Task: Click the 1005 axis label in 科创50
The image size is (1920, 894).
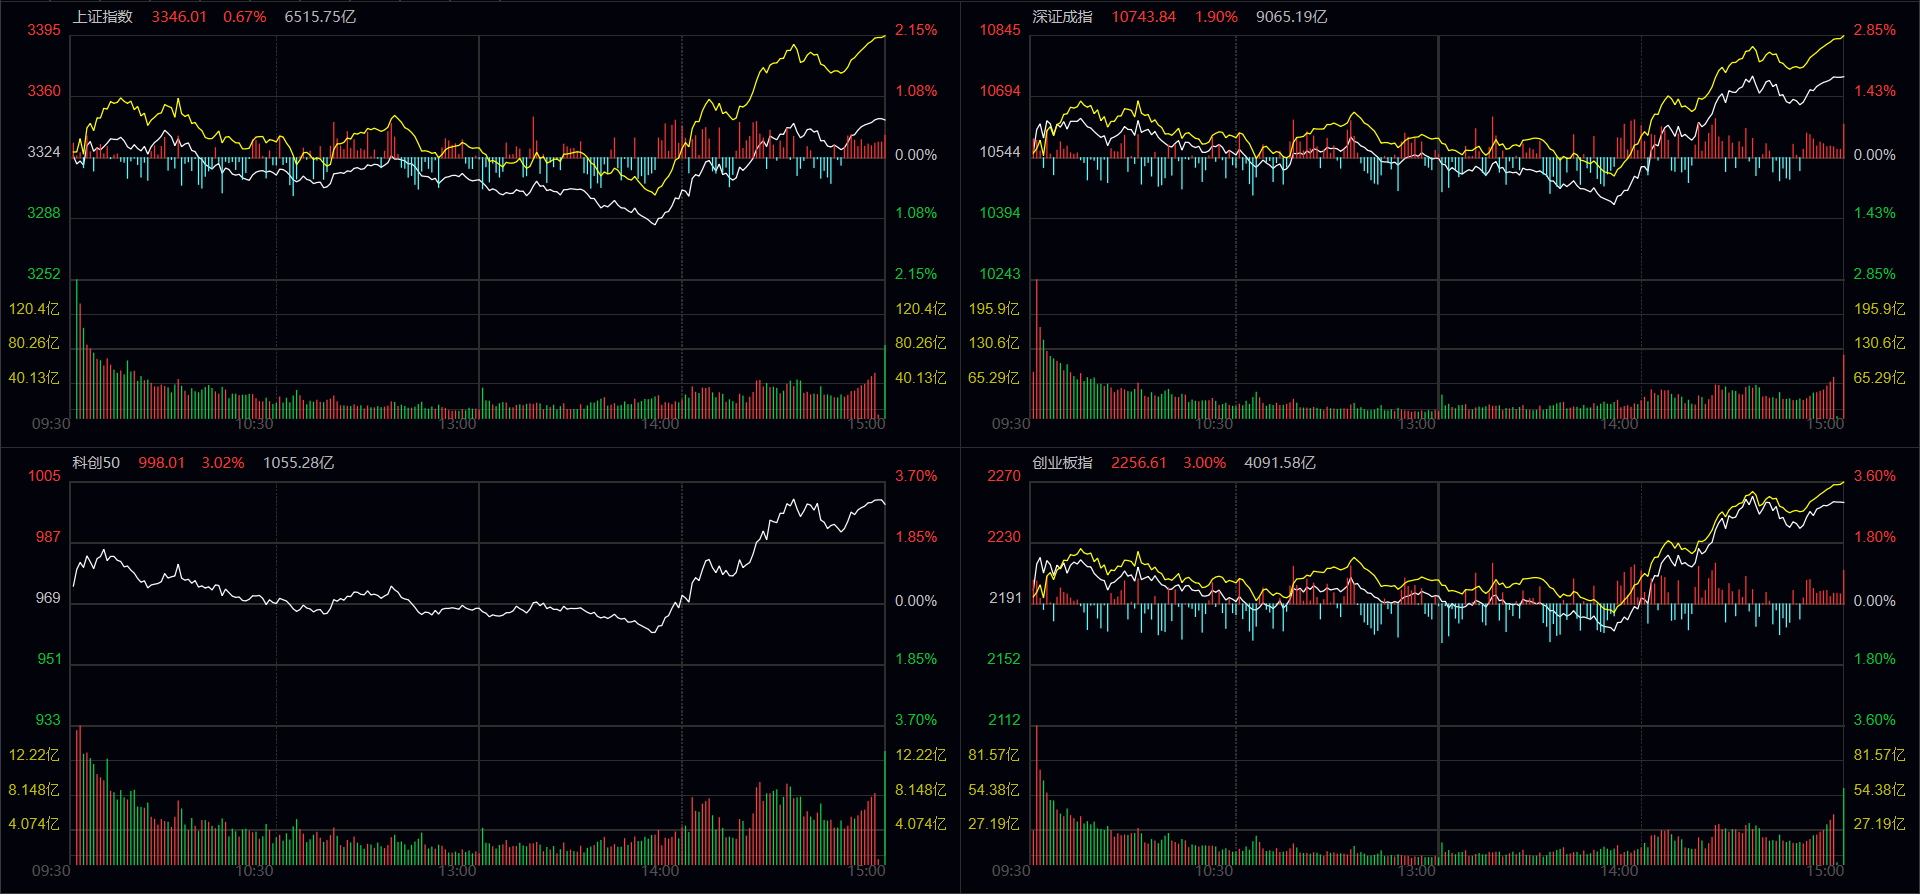Action: 44,476
